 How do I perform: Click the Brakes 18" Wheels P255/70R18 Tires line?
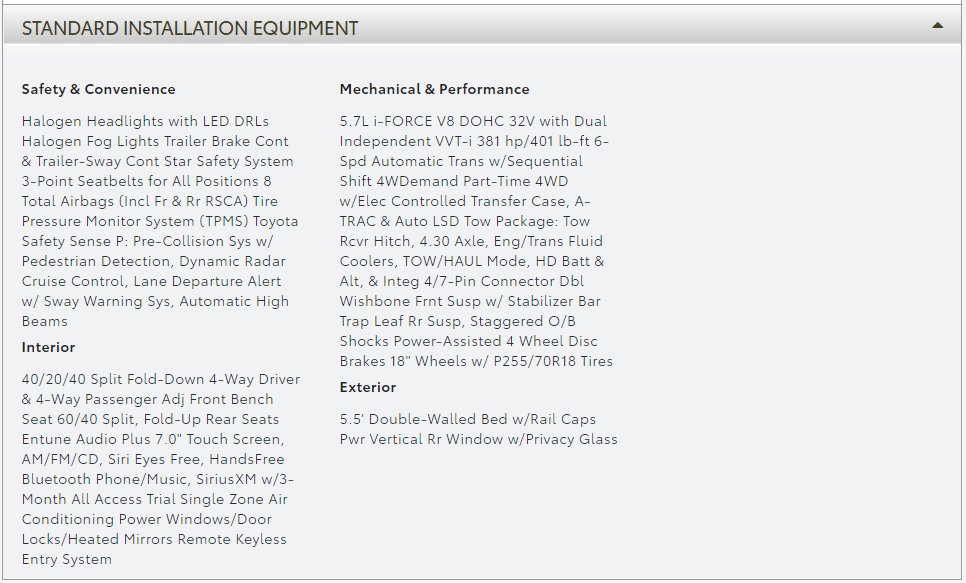(x=476, y=361)
